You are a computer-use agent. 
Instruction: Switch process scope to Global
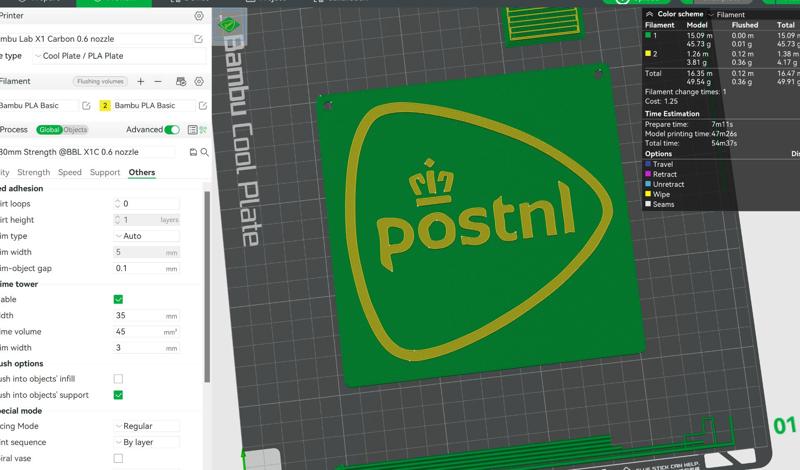pos(49,130)
